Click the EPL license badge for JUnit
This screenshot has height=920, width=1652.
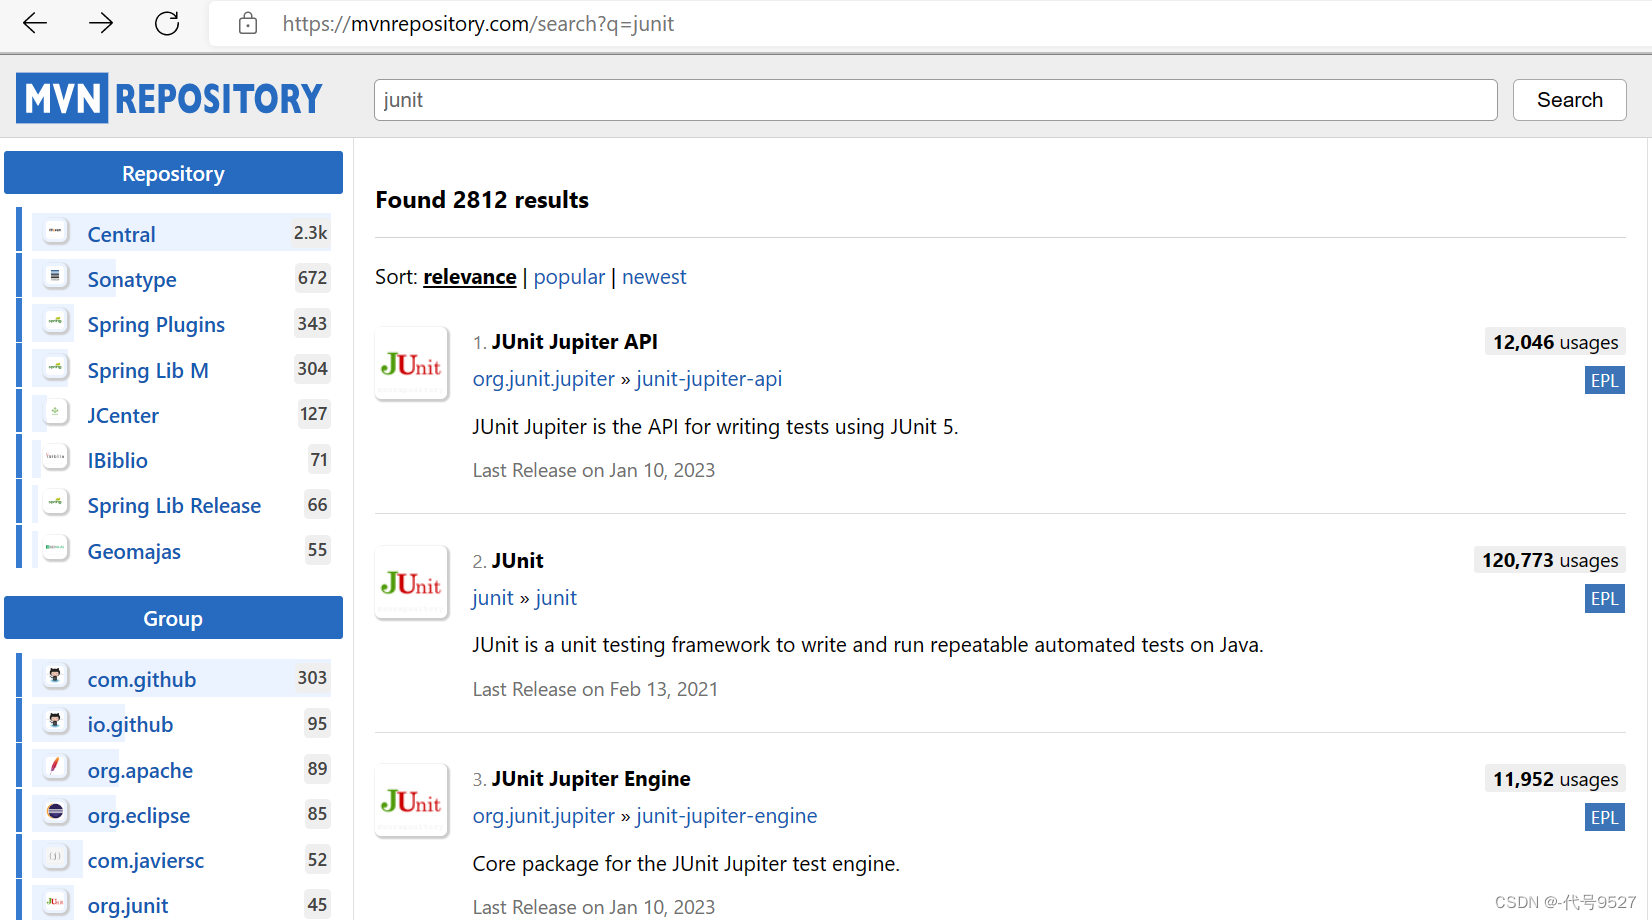pyautogui.click(x=1604, y=599)
